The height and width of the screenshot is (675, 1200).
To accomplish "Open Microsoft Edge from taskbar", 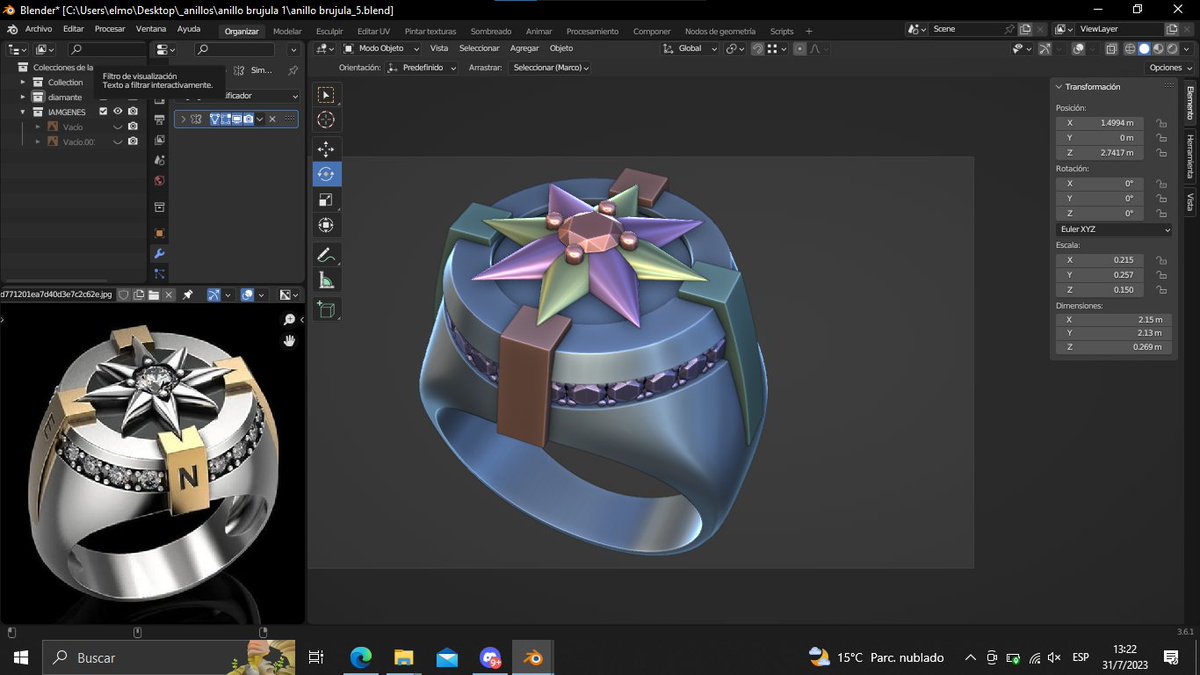I will coord(361,657).
